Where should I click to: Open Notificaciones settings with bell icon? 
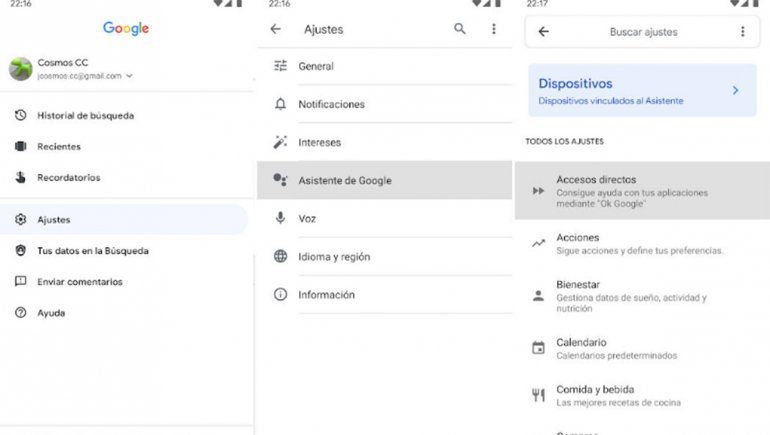(x=331, y=104)
